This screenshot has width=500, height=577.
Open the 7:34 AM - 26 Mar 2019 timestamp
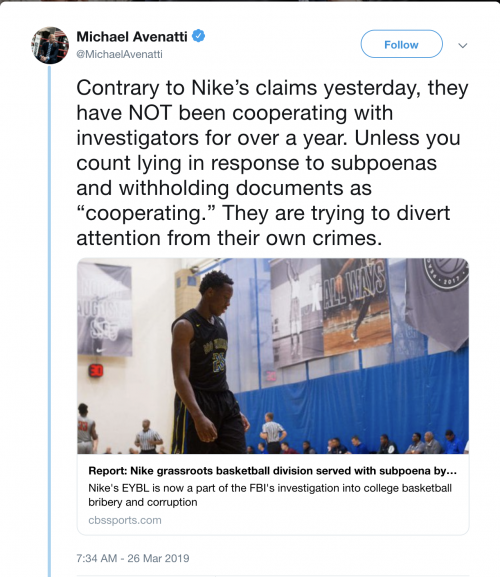pos(133,558)
